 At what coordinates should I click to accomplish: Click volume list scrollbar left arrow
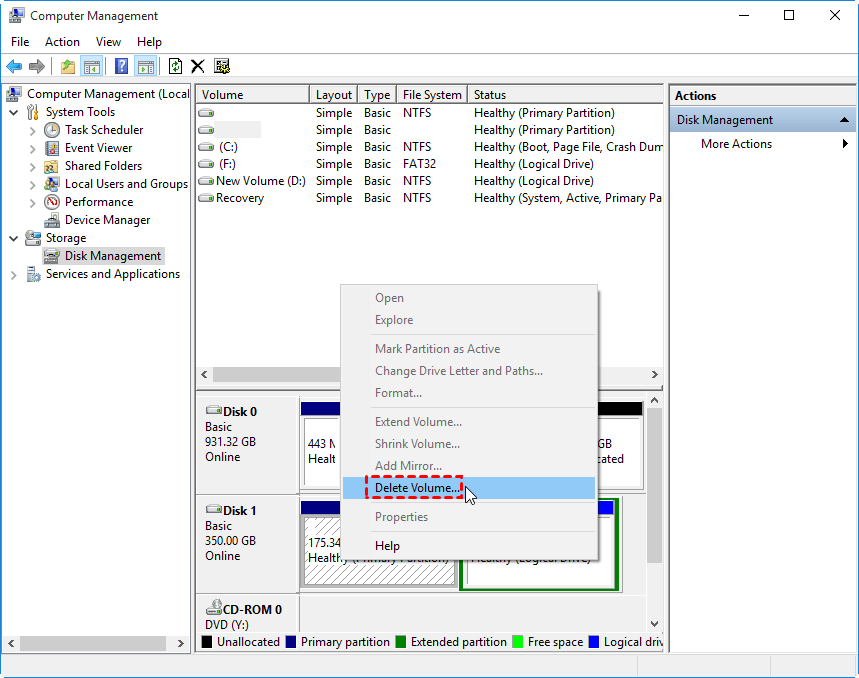[204, 375]
